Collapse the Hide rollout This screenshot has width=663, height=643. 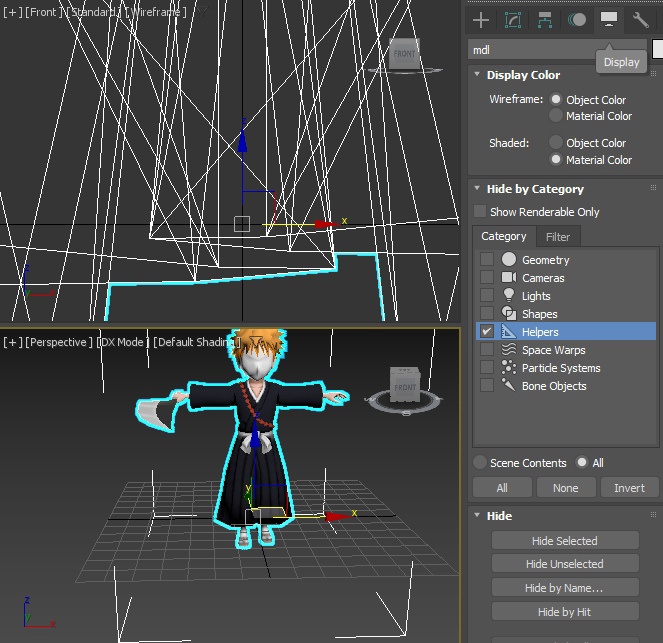coord(477,515)
